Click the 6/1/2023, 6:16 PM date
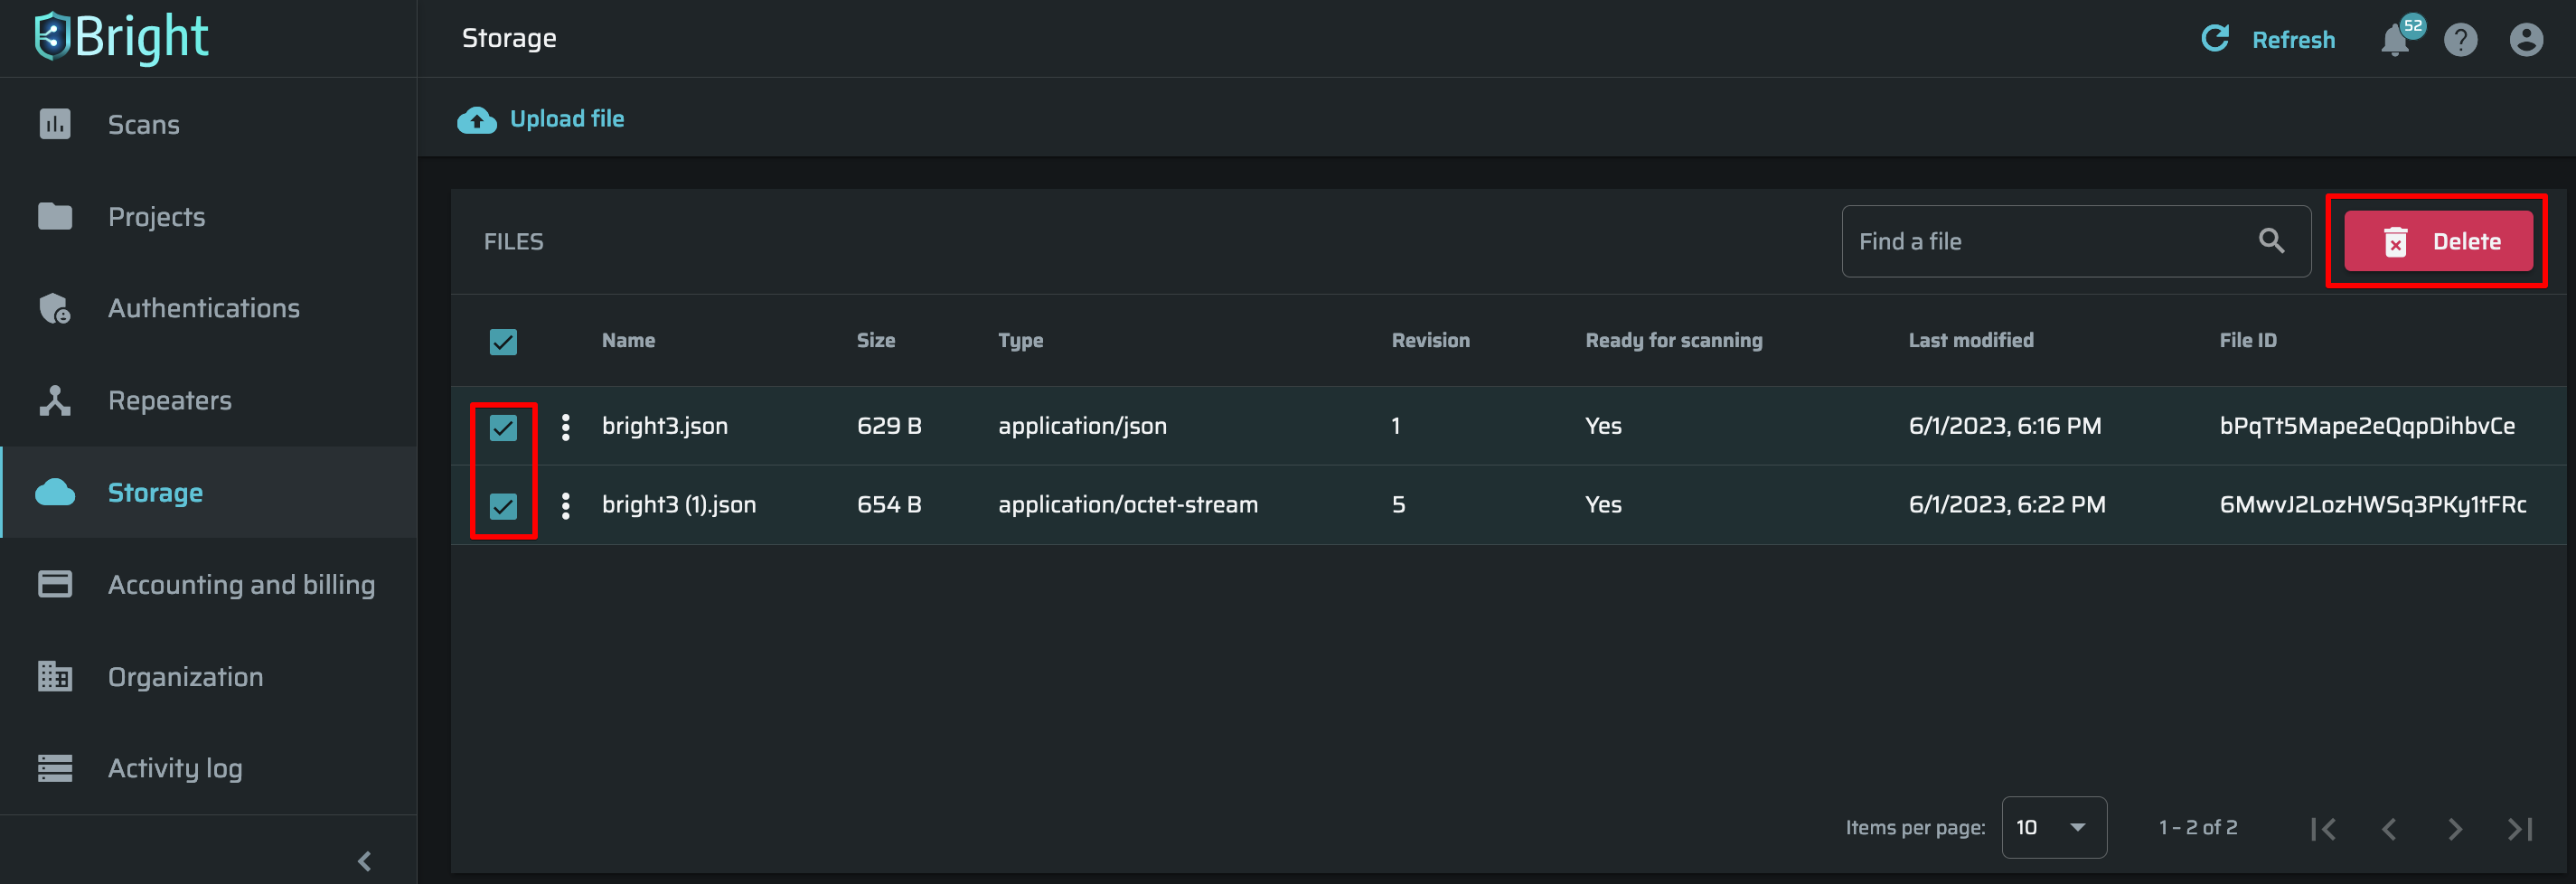Screen dimensions: 2576x884 coord(2005,426)
